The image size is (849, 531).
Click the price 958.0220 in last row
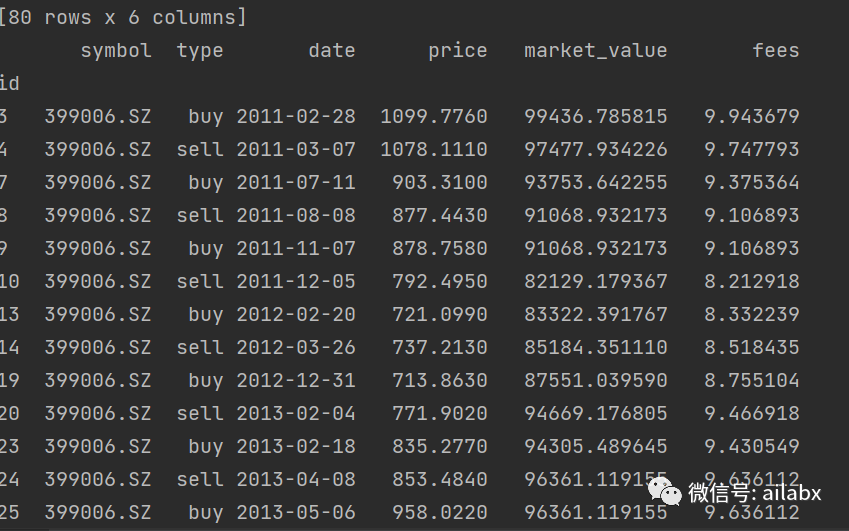[x=440, y=513]
